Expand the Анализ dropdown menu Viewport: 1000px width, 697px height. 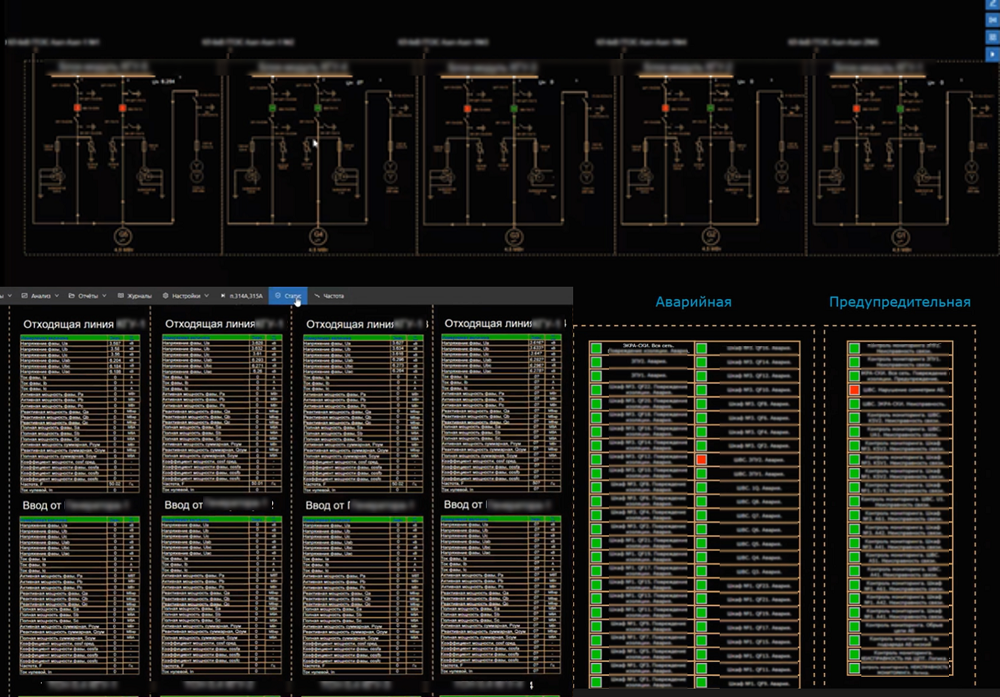pyautogui.click(x=40, y=296)
